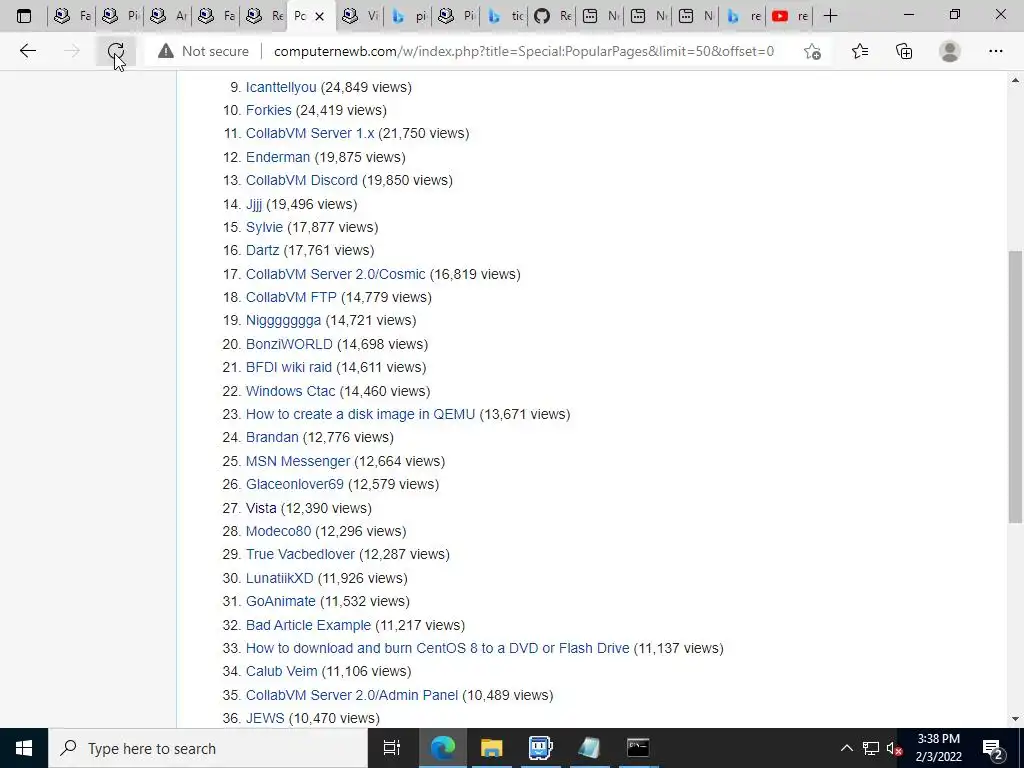The image size is (1024, 768).
Task: Click the page scrollbar thumb
Action: tap(1015, 386)
